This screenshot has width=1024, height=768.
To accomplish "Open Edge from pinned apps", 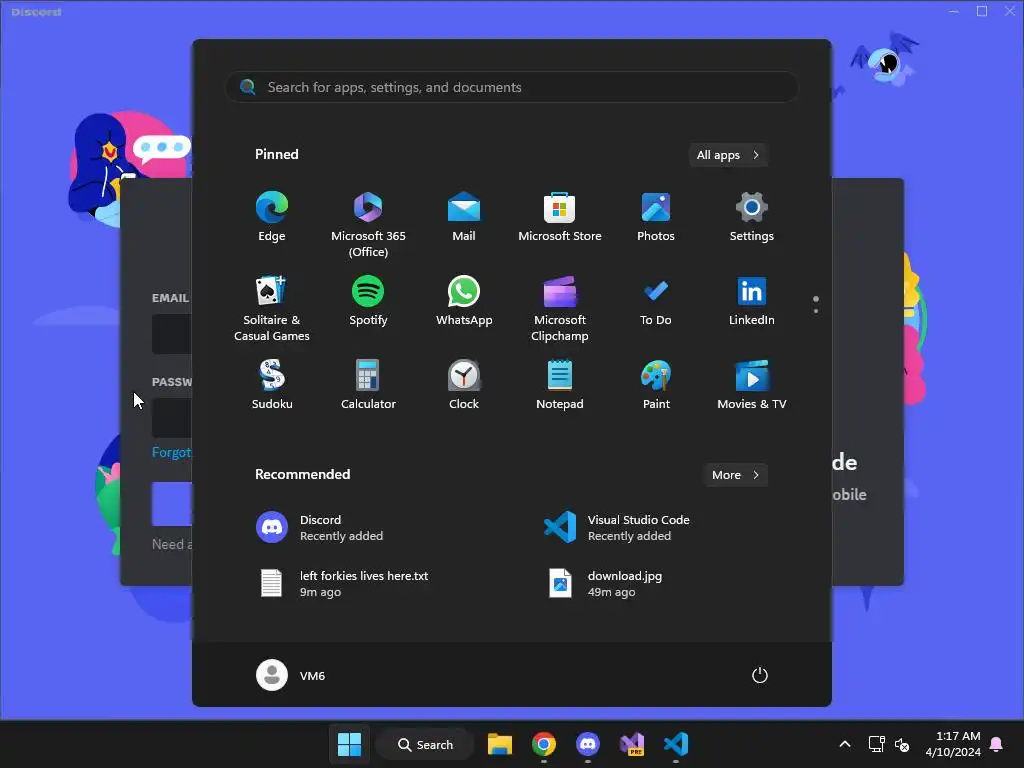I will [x=272, y=217].
